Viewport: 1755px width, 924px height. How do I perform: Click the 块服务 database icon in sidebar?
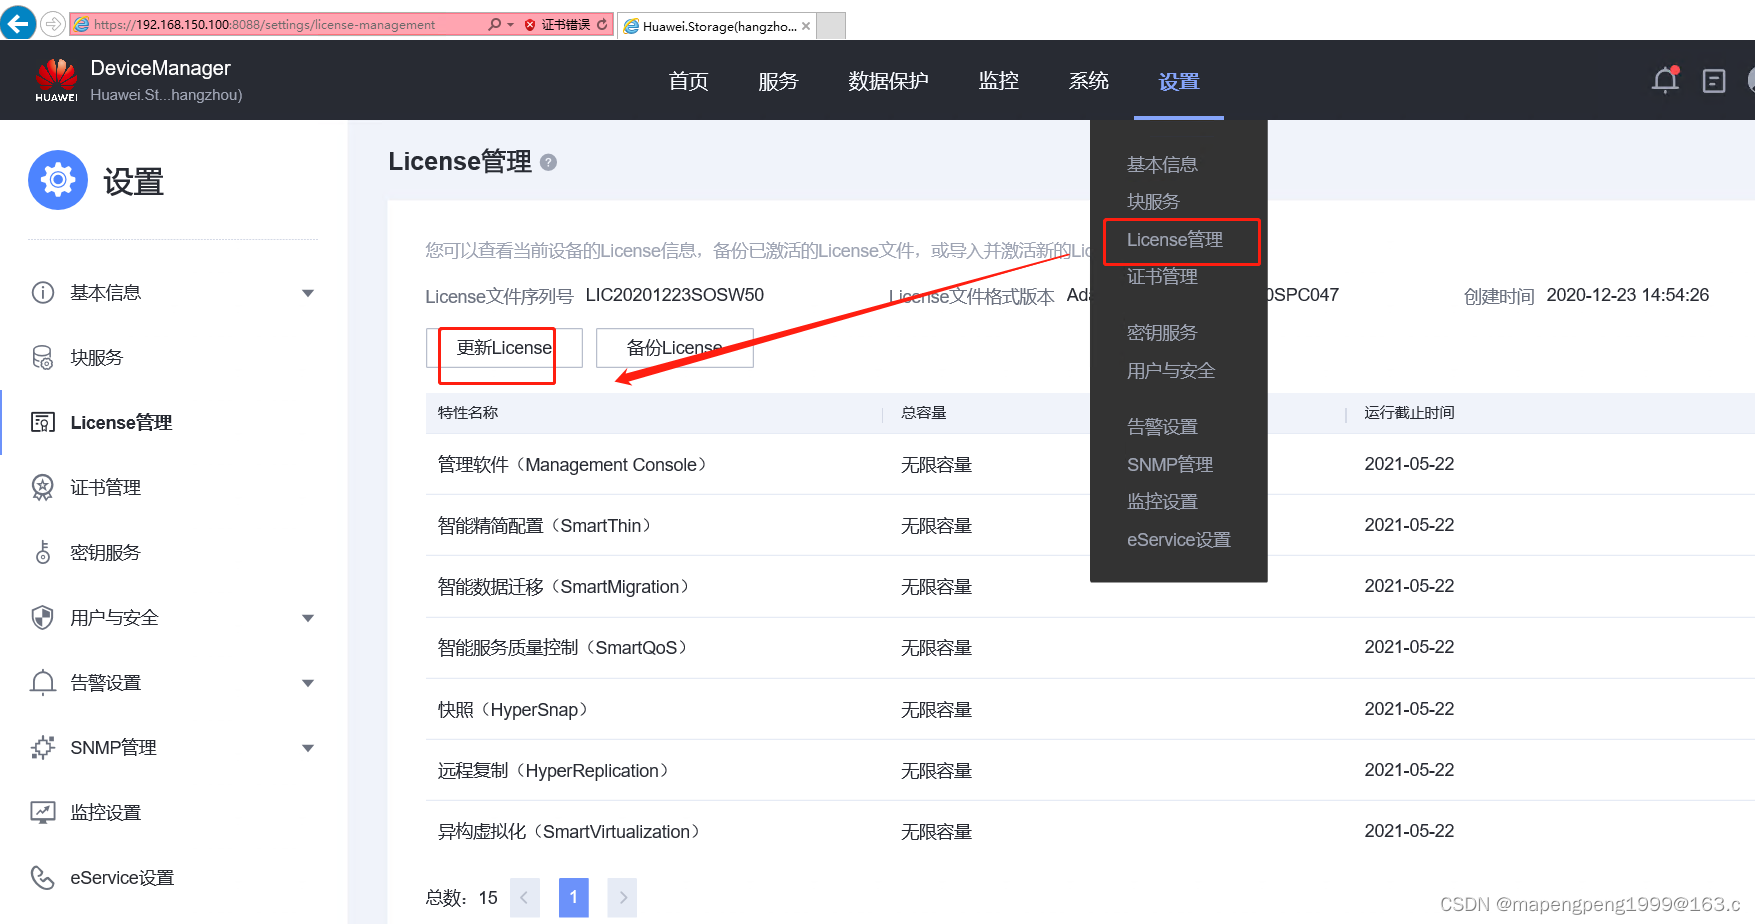click(43, 357)
